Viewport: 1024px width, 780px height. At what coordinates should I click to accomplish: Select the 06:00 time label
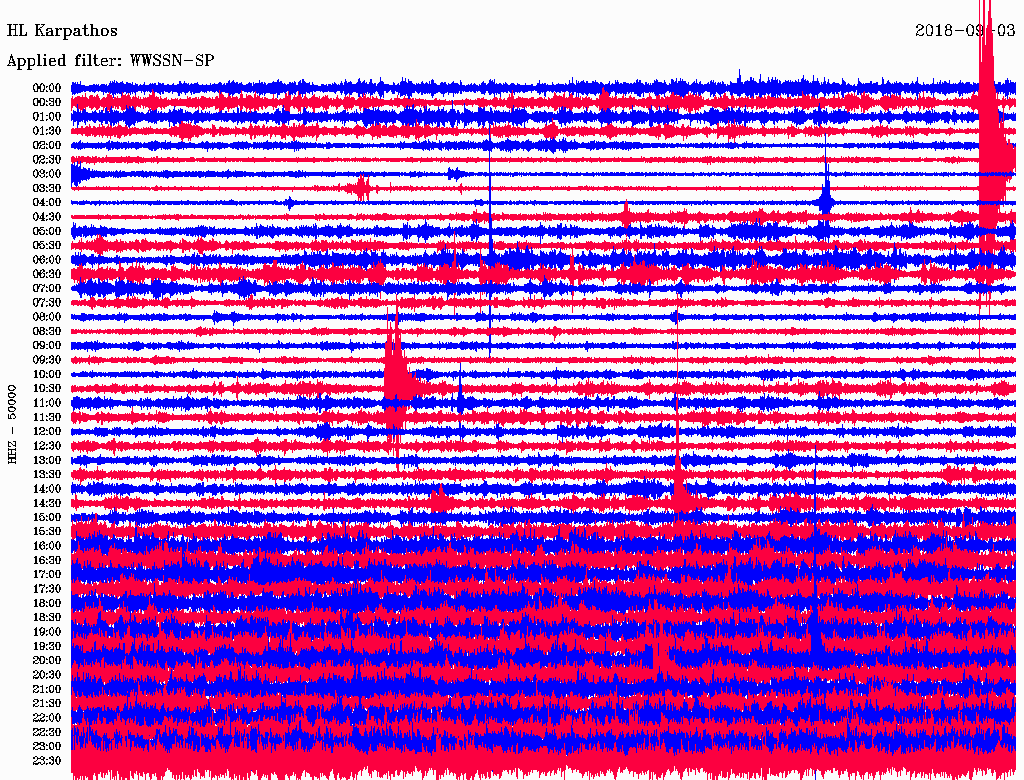pyautogui.click(x=46, y=260)
